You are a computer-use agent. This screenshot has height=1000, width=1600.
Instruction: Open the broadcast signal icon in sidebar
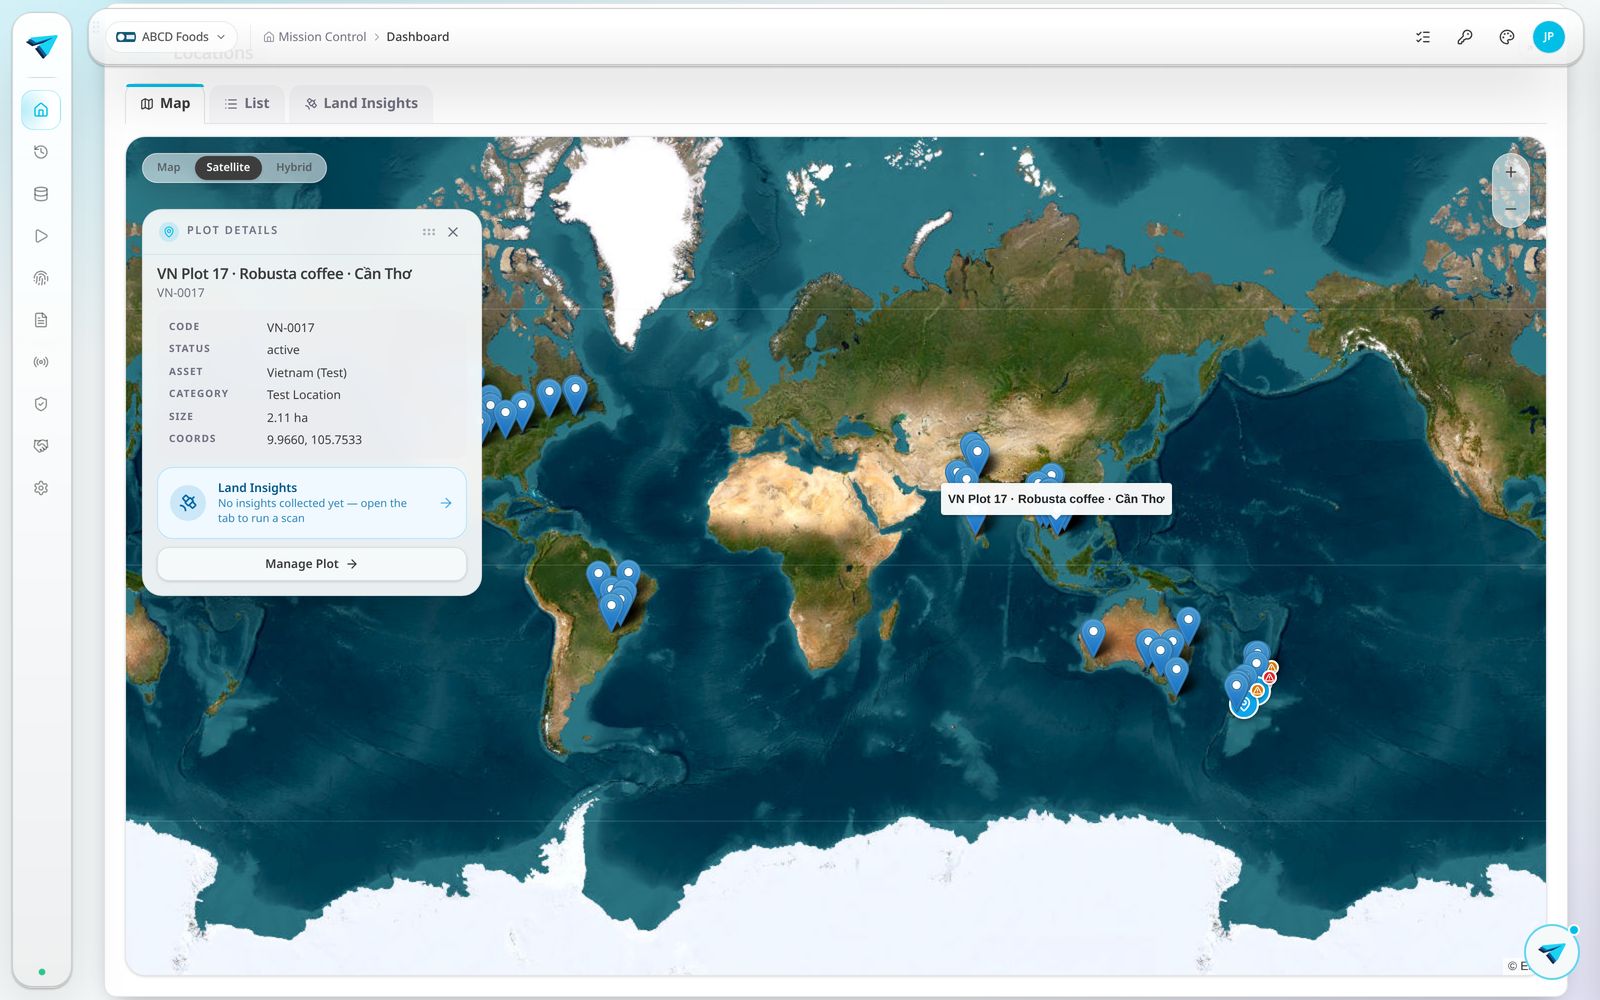pos(41,362)
